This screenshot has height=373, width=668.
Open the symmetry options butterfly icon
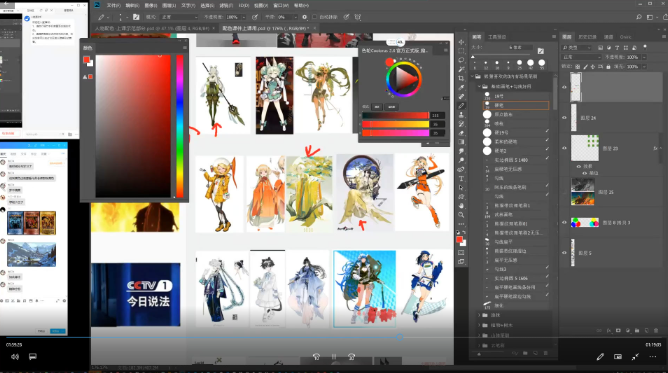coord(358,17)
